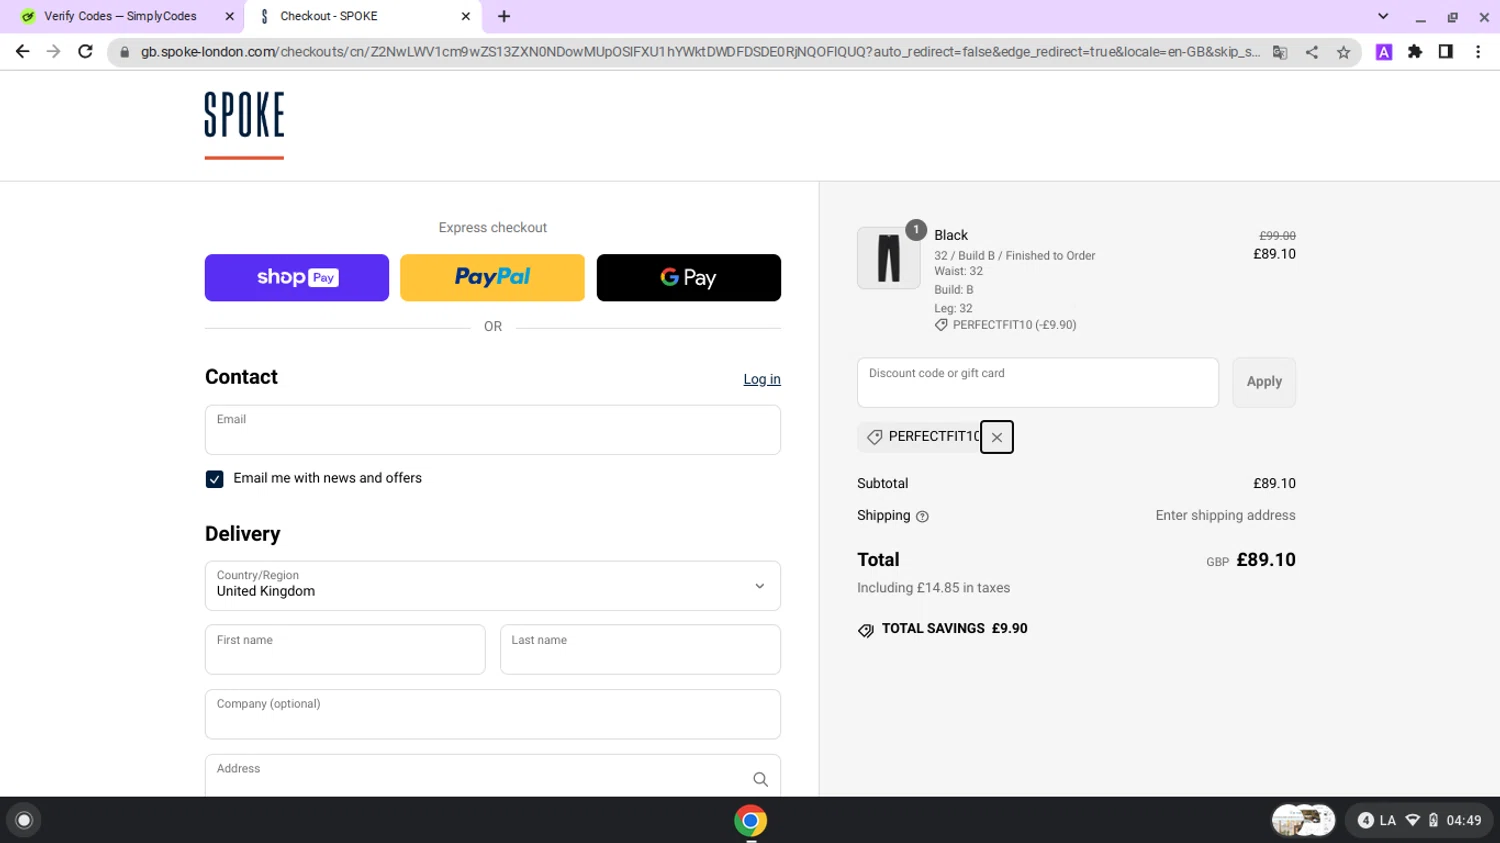Click the struck-through £99.00 price

tap(1277, 236)
